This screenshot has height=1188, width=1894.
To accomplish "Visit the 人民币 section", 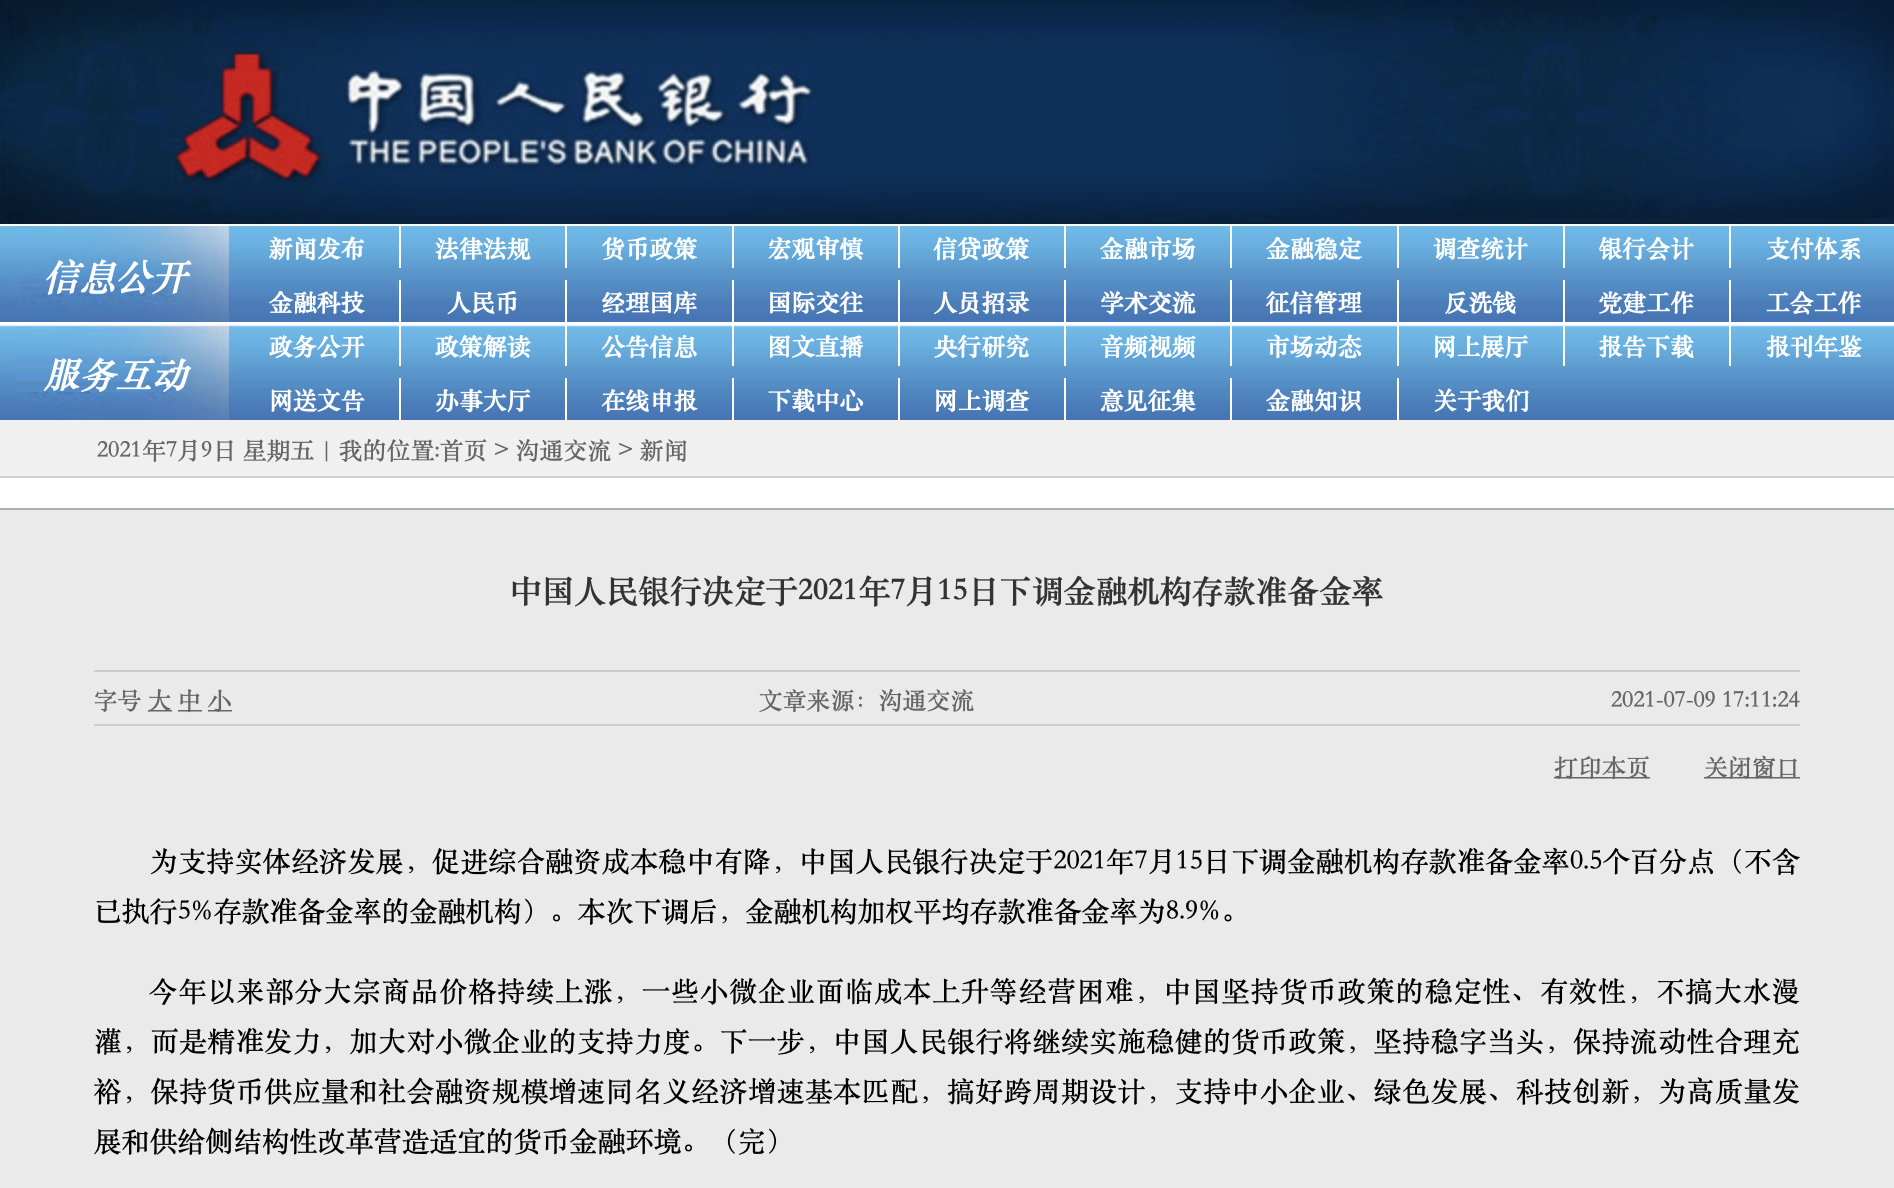I will 483,300.
